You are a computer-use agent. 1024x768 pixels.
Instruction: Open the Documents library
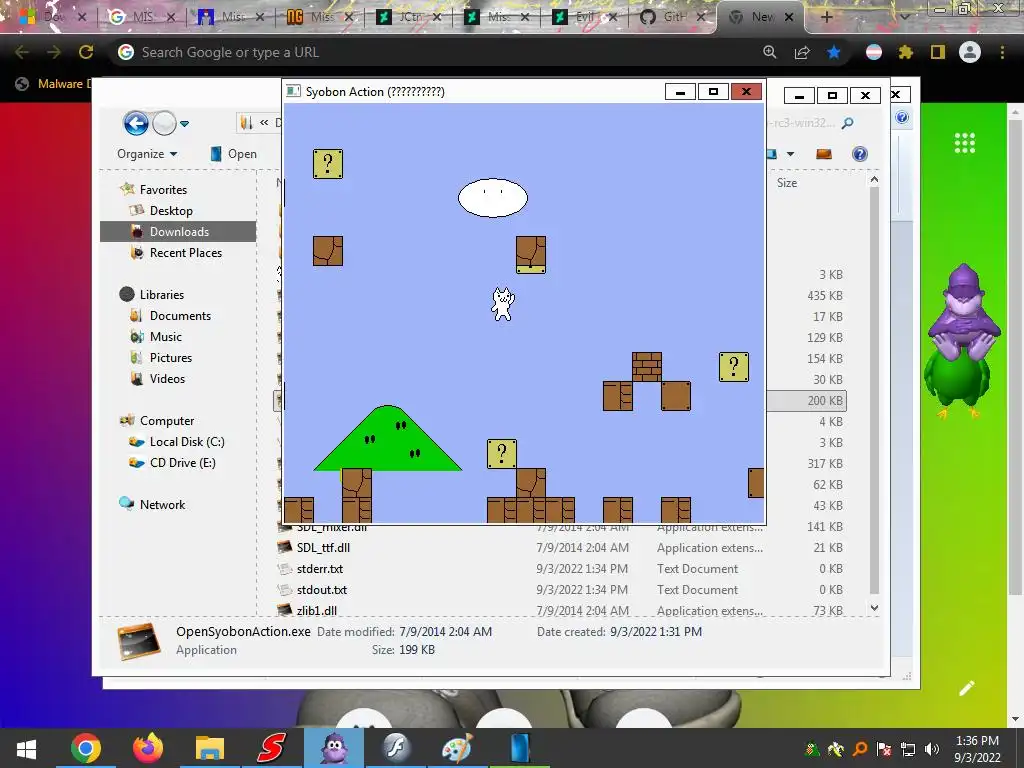[180, 315]
